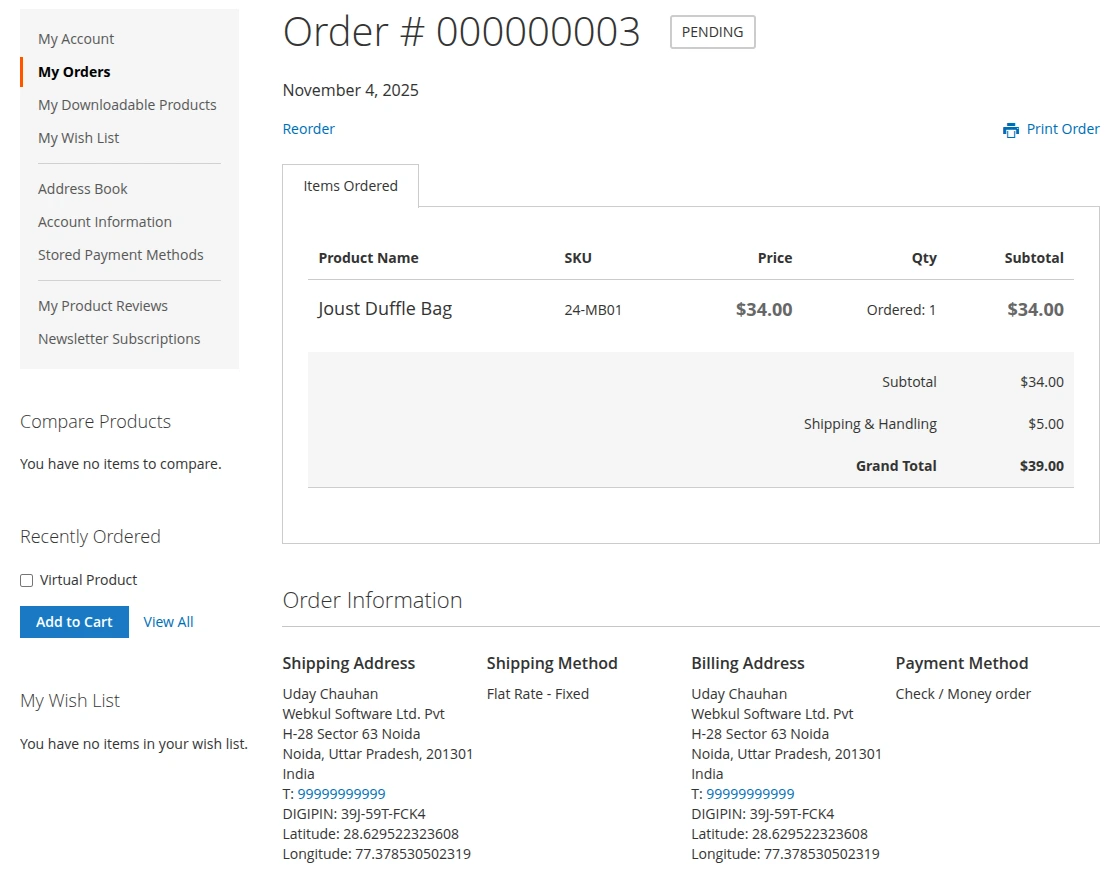Open the Reorder link
The width and height of the screenshot is (1120, 880).
308,129
